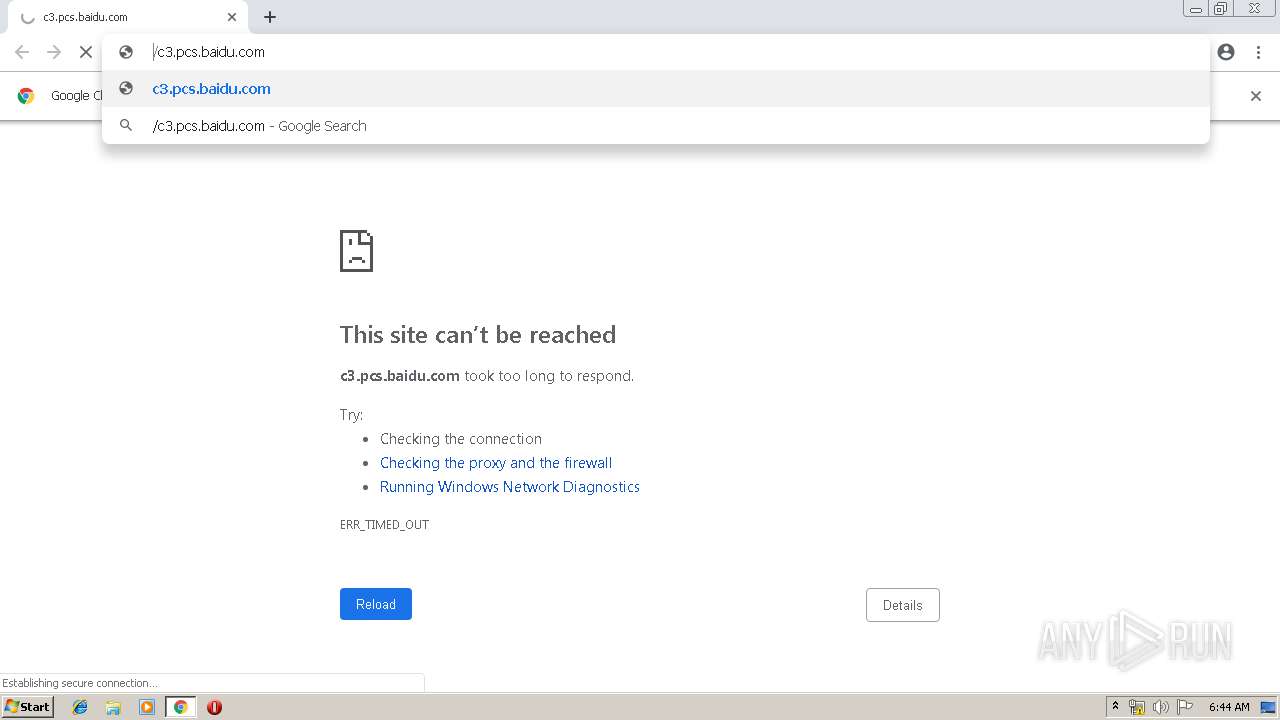This screenshot has width=1280, height=720.
Task: Click 'Checking the connection' text
Action: coord(461,439)
